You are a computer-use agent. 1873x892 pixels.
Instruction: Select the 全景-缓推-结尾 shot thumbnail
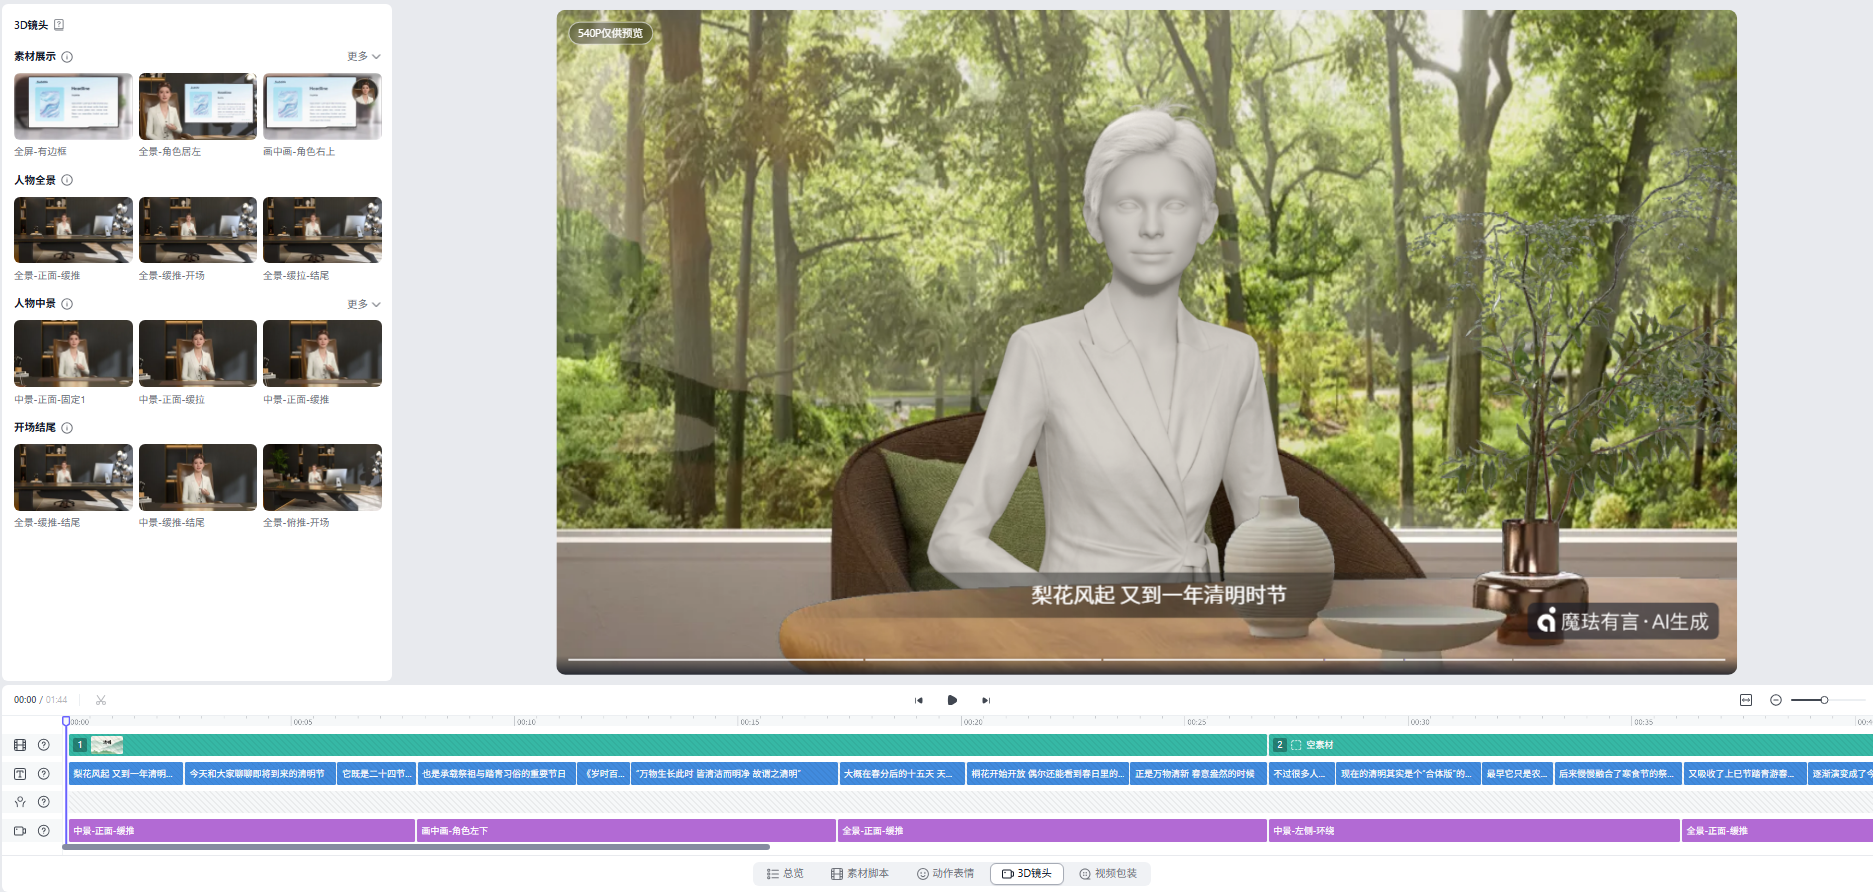[x=73, y=477]
